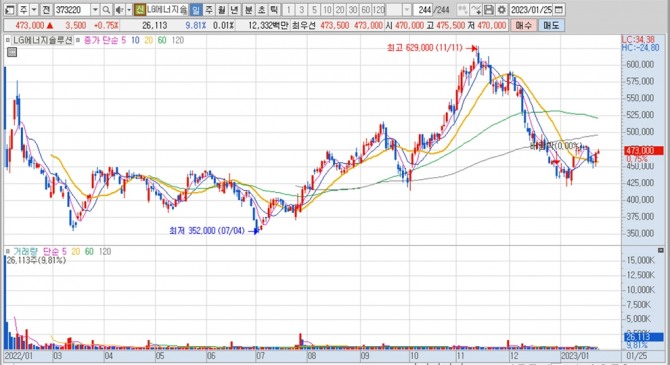Open the 주 market type dropdown arrow
This screenshot has height=365, width=670.
(x=34, y=9)
